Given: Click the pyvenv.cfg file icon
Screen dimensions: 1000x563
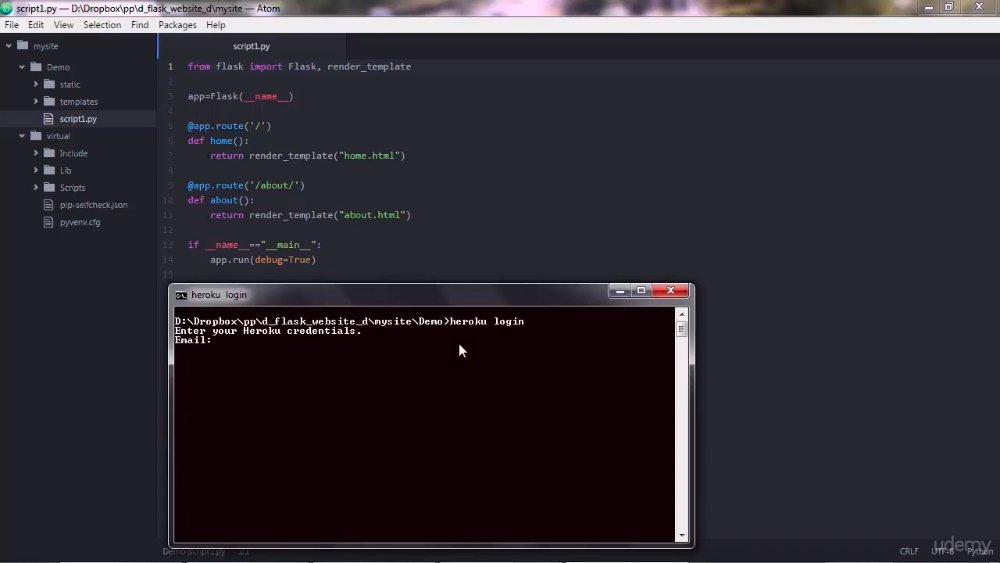Looking at the screenshot, I should 48,222.
